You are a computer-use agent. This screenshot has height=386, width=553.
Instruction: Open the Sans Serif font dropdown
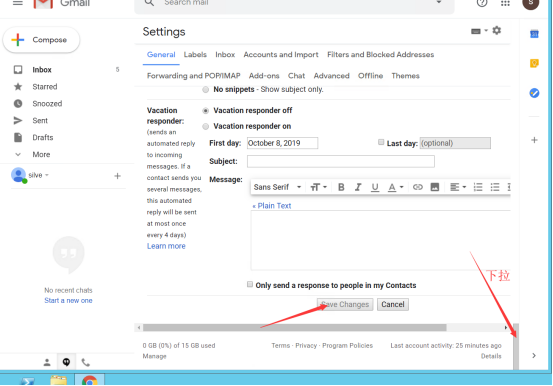(x=277, y=187)
